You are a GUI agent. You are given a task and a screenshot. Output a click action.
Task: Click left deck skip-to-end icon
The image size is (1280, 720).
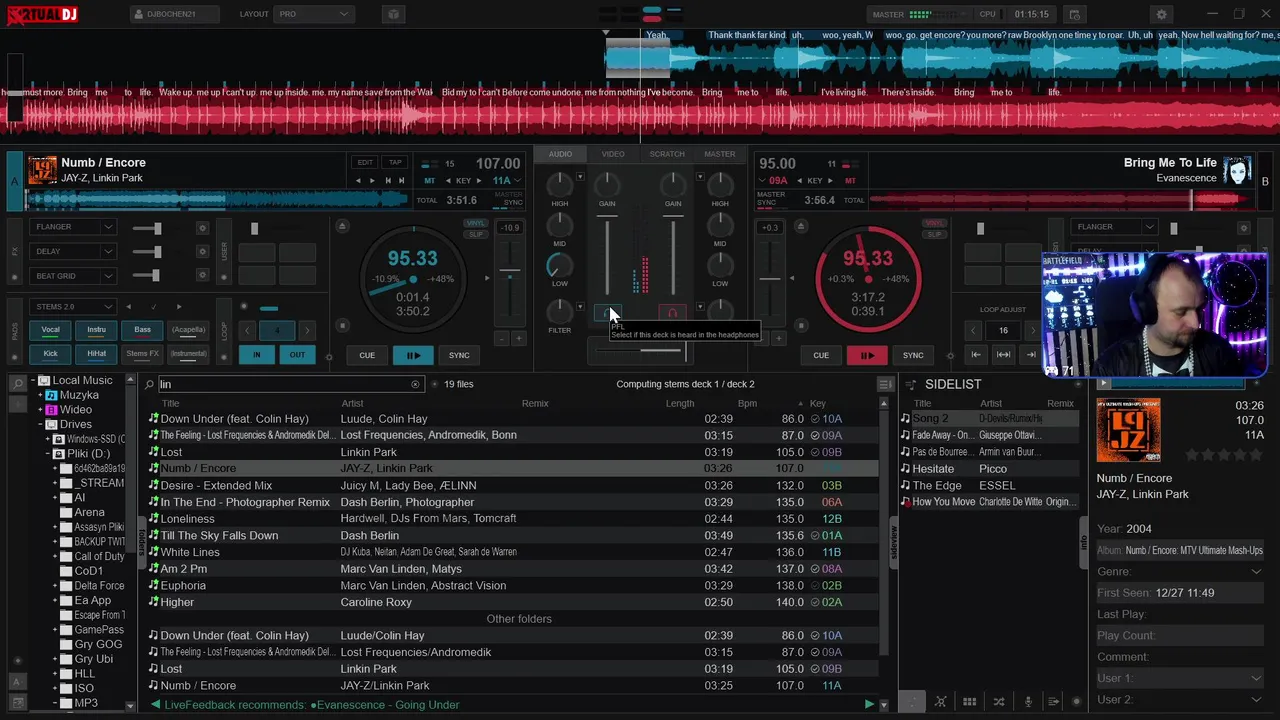[402, 181]
